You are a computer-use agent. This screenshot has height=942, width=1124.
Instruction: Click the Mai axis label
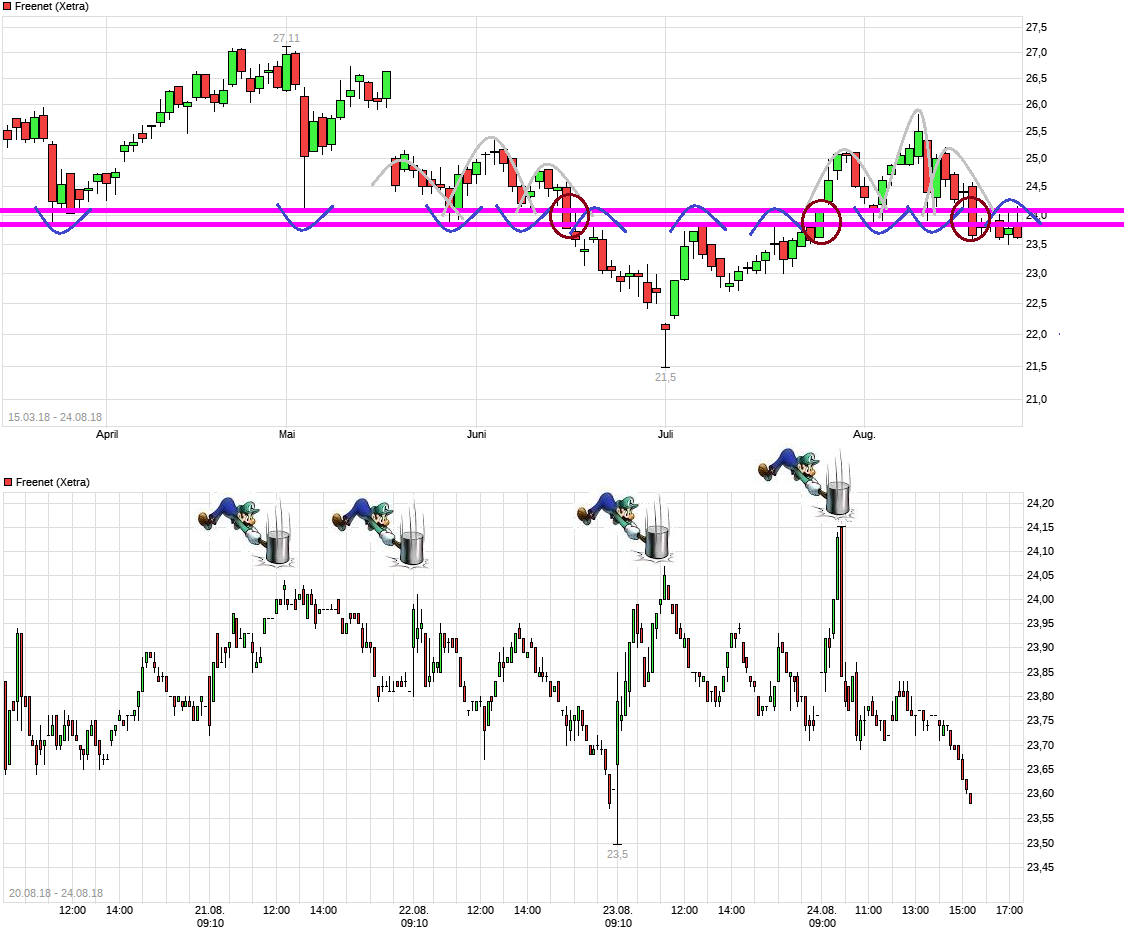[x=287, y=434]
